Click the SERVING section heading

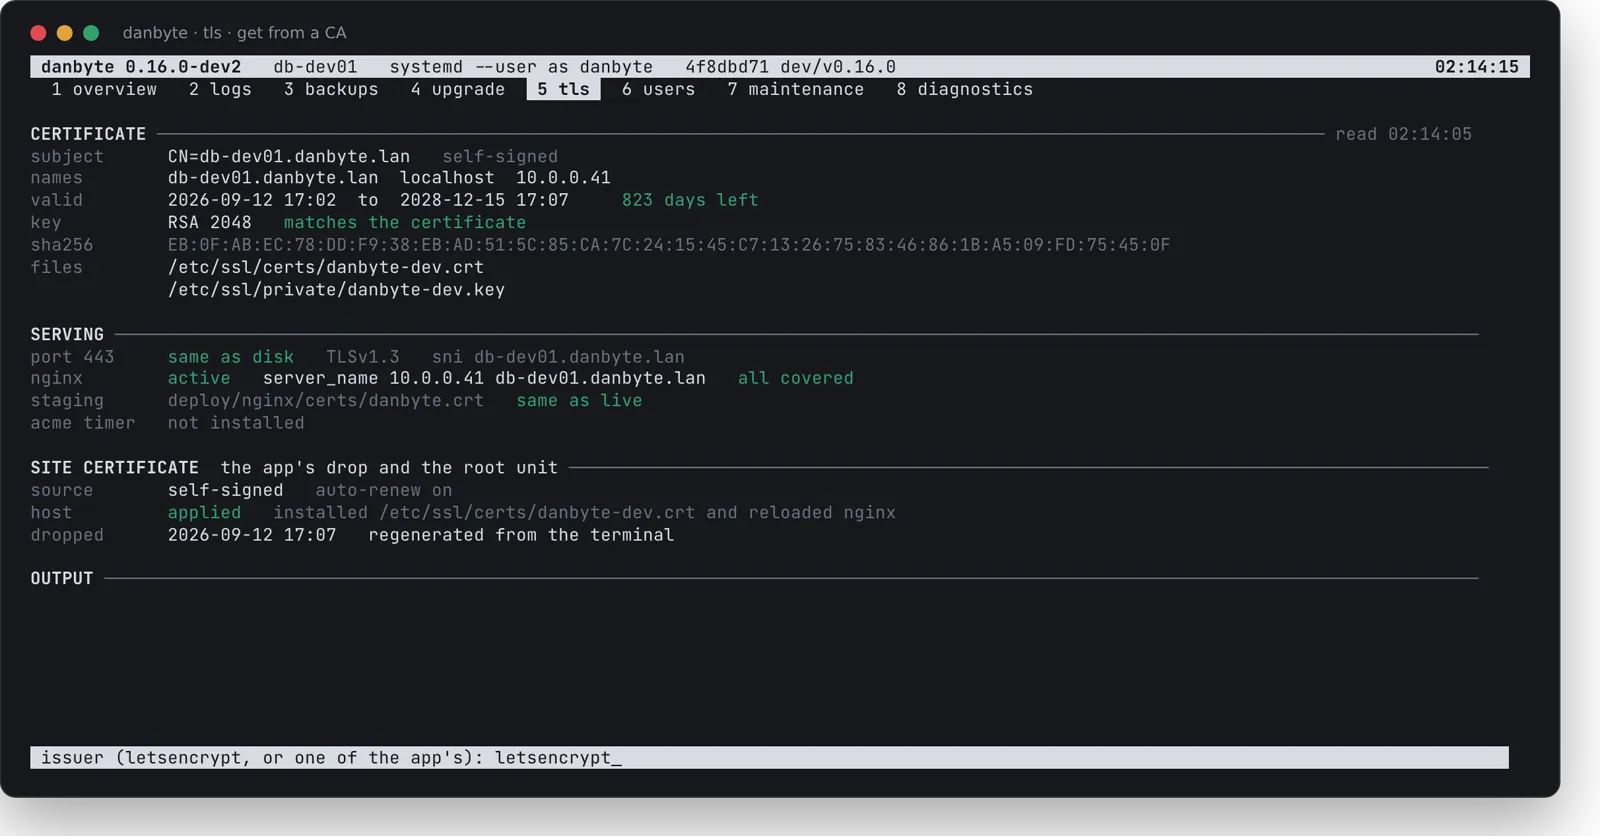pos(67,334)
